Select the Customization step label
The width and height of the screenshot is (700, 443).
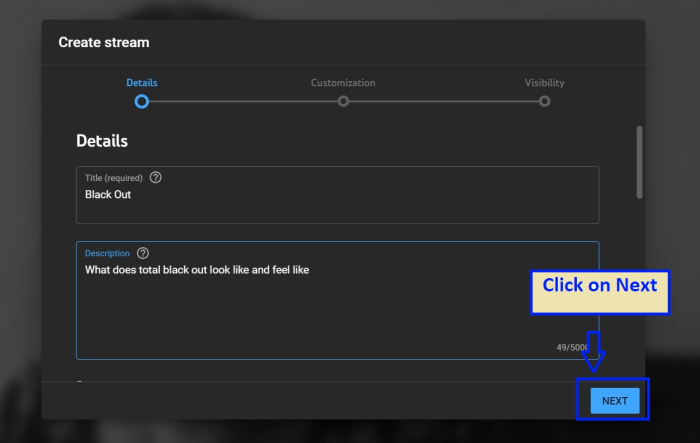pyautogui.click(x=343, y=83)
